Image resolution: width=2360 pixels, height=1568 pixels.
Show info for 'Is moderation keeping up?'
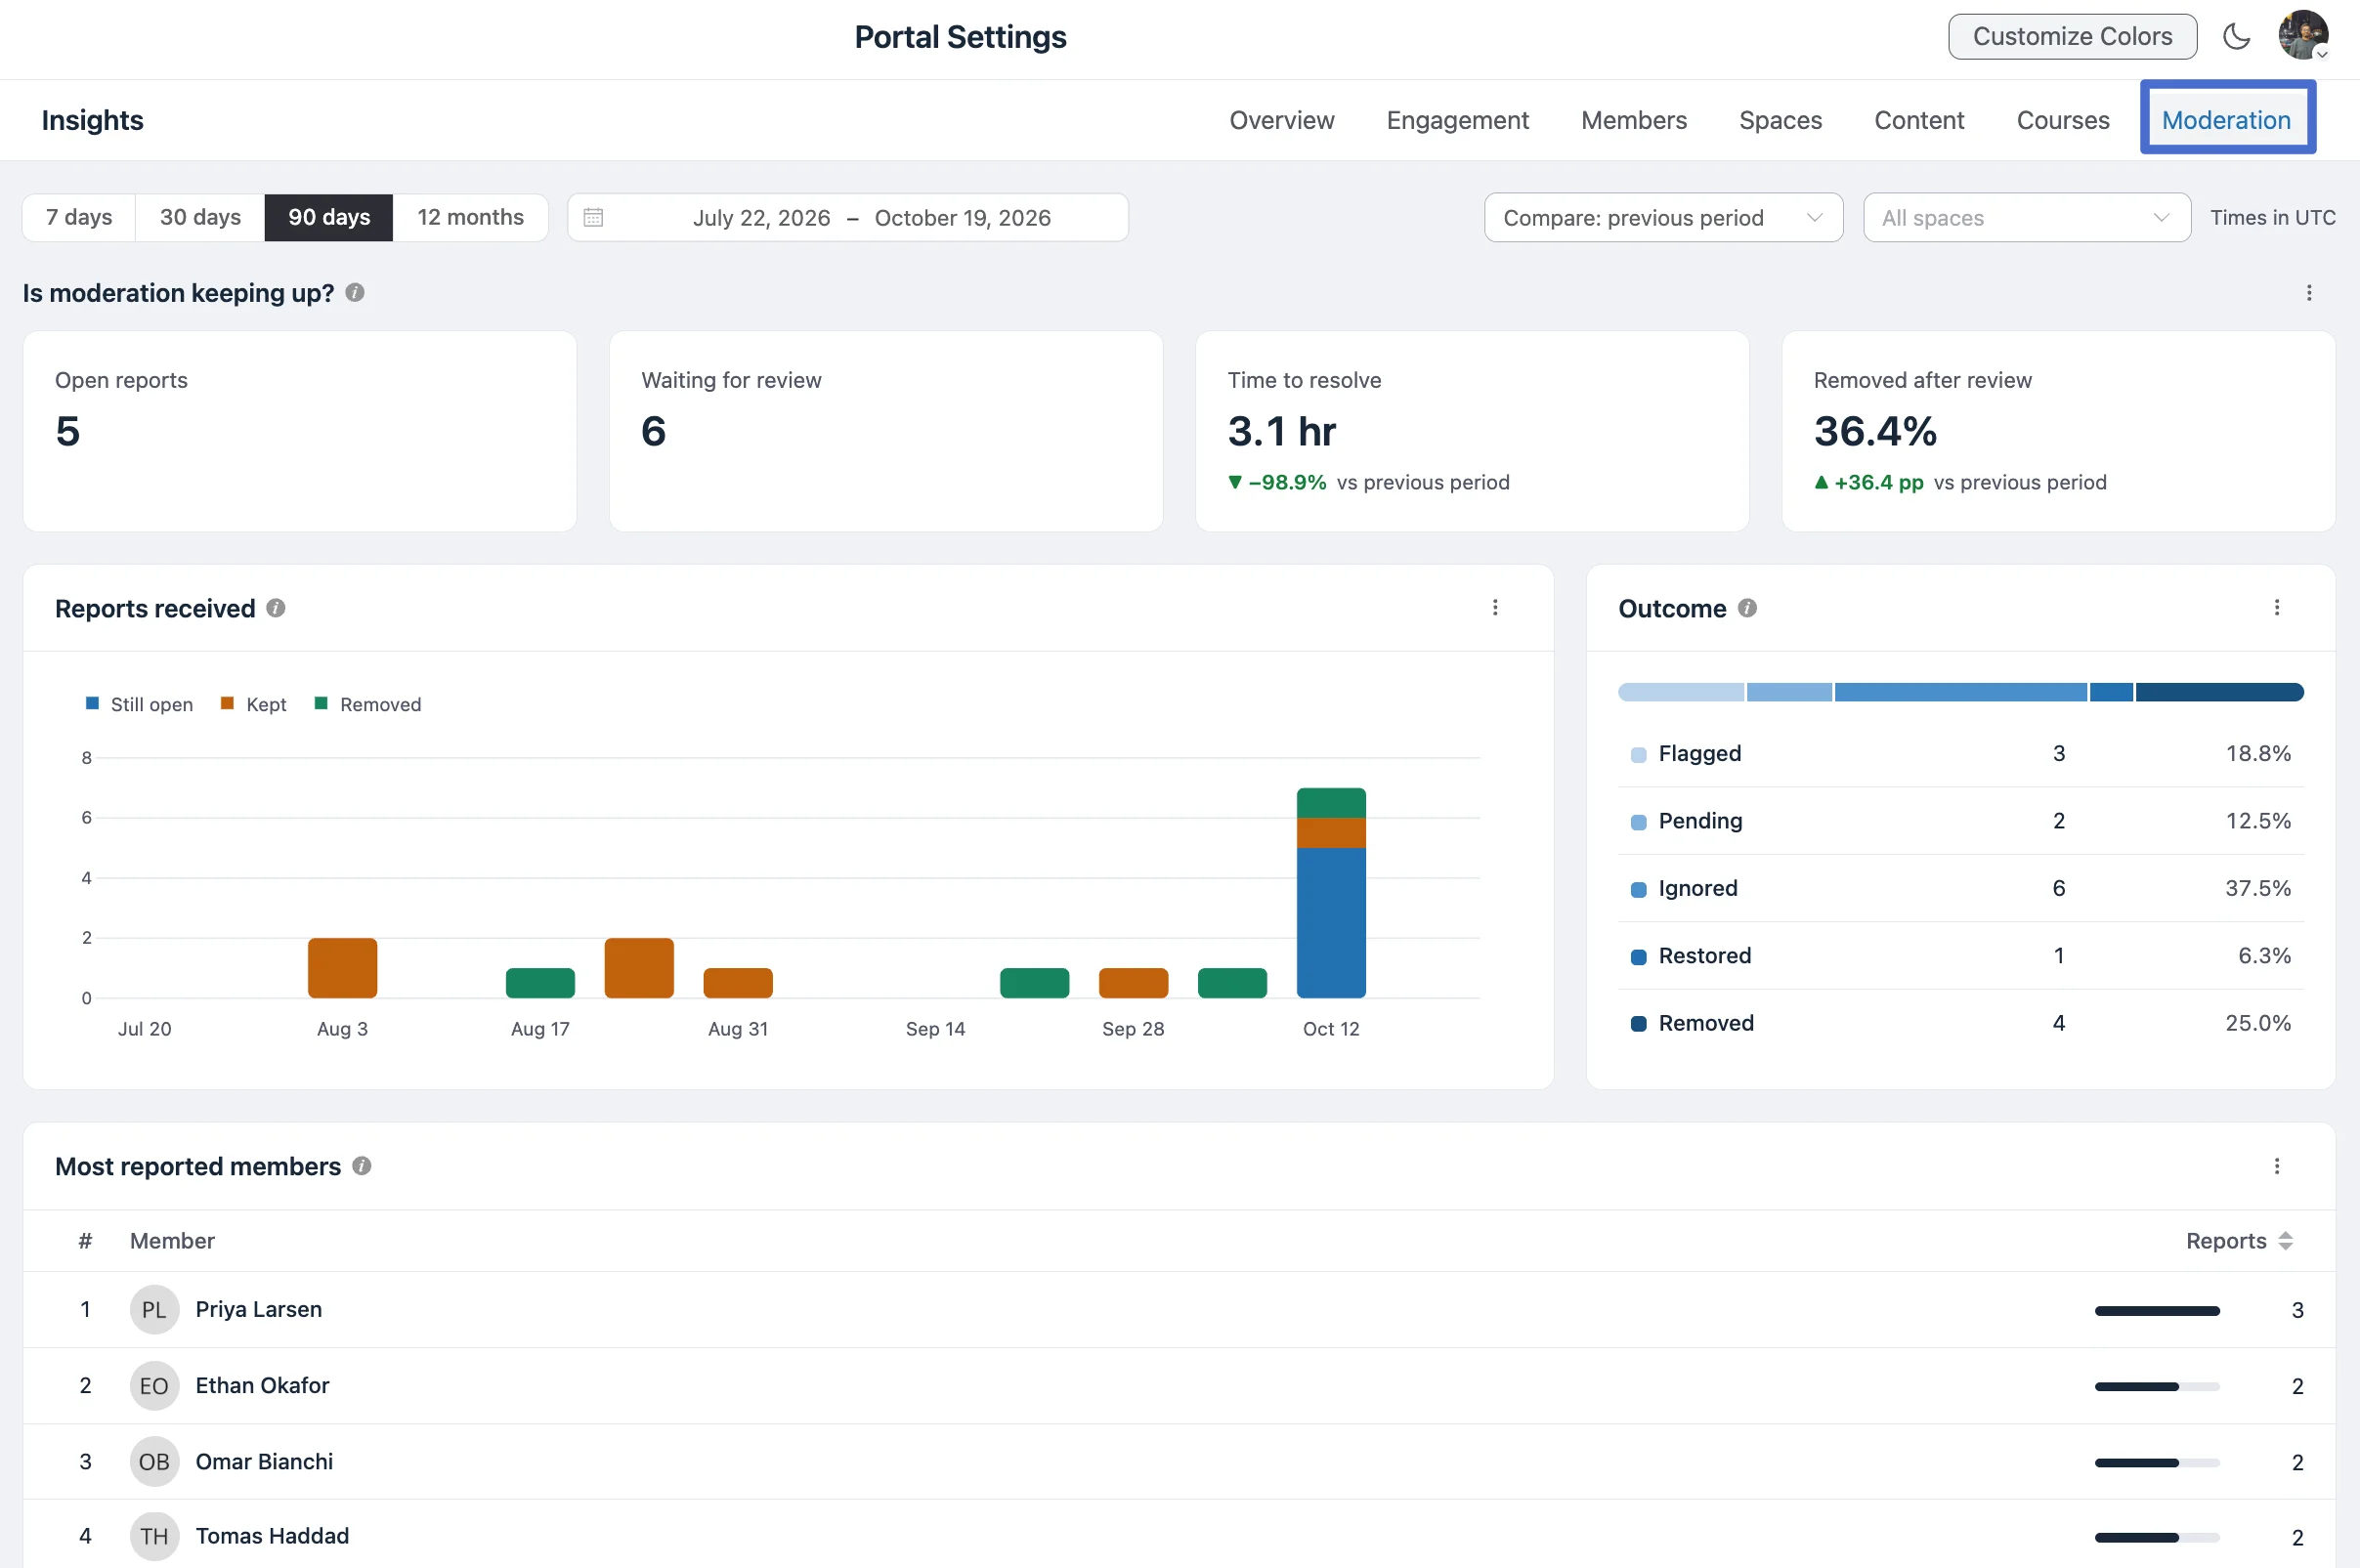pyautogui.click(x=355, y=292)
